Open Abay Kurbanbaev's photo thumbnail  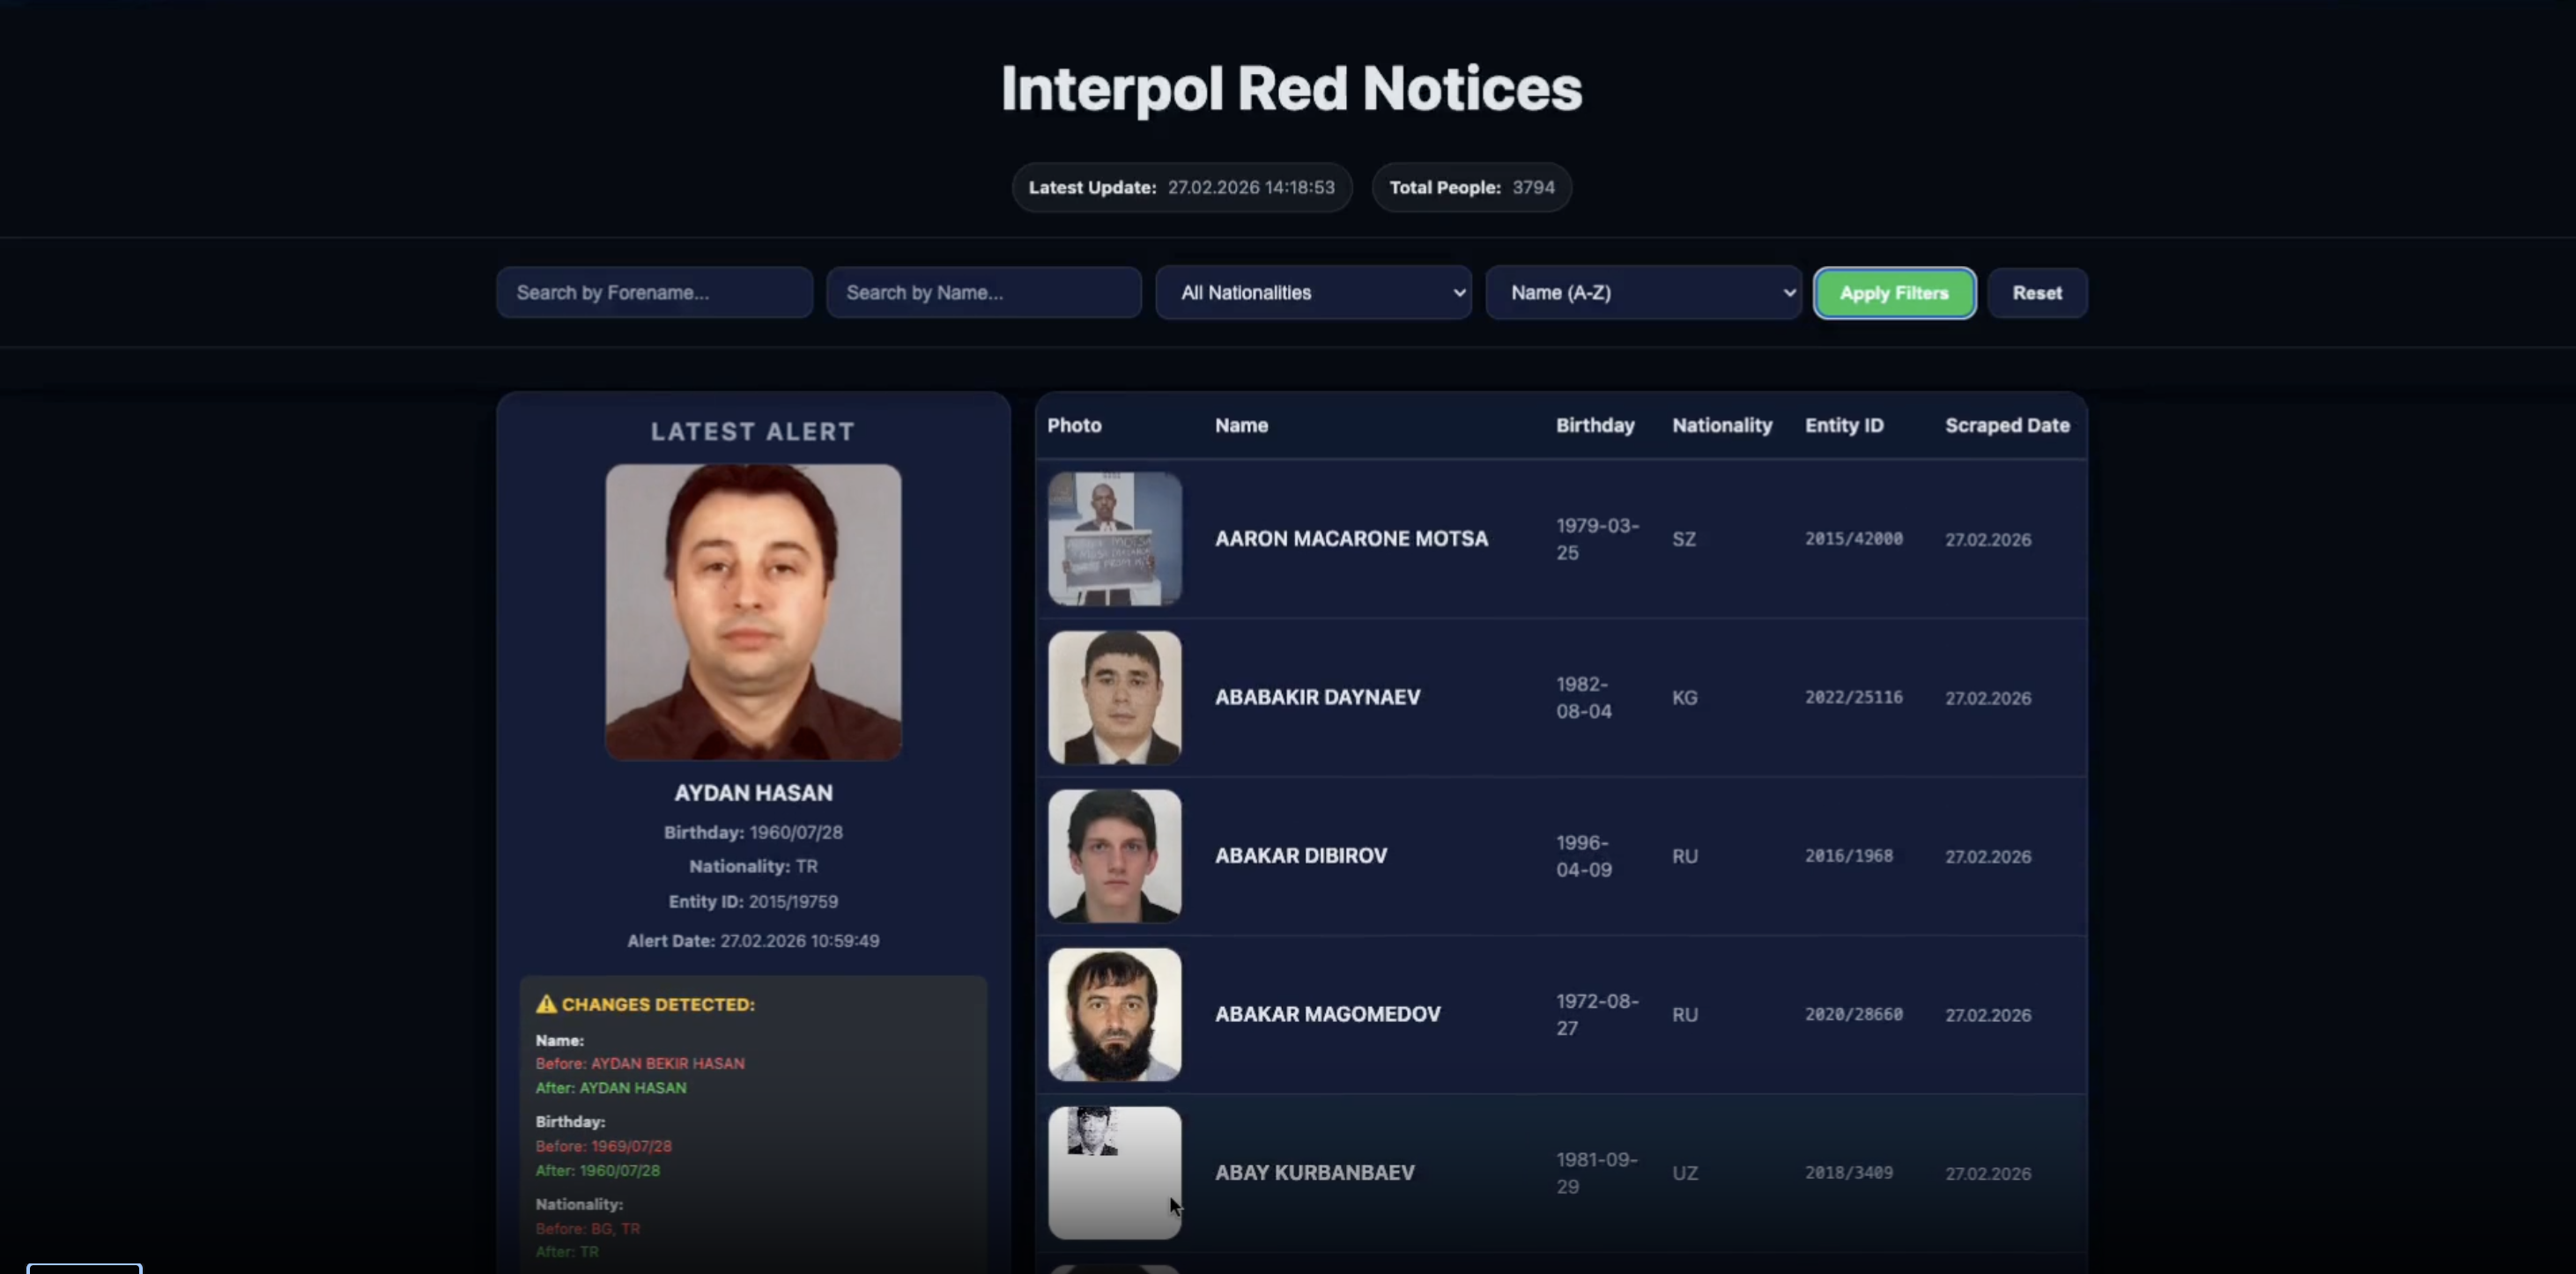click(1114, 1172)
